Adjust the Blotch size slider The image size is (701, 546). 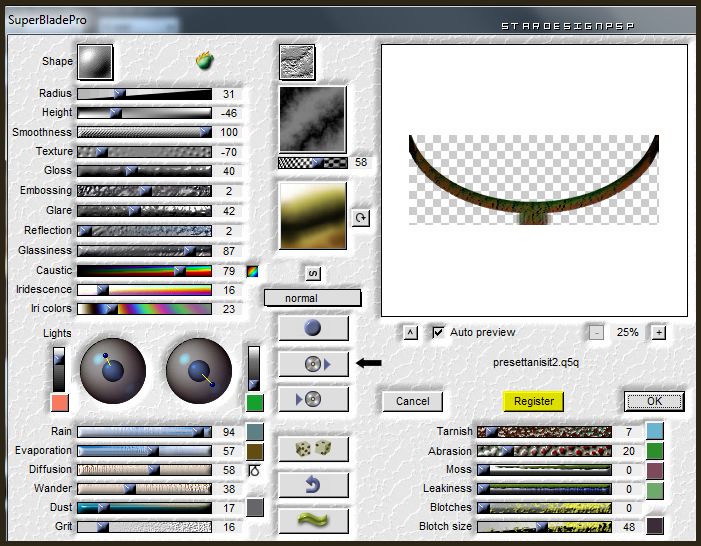pyautogui.click(x=544, y=527)
